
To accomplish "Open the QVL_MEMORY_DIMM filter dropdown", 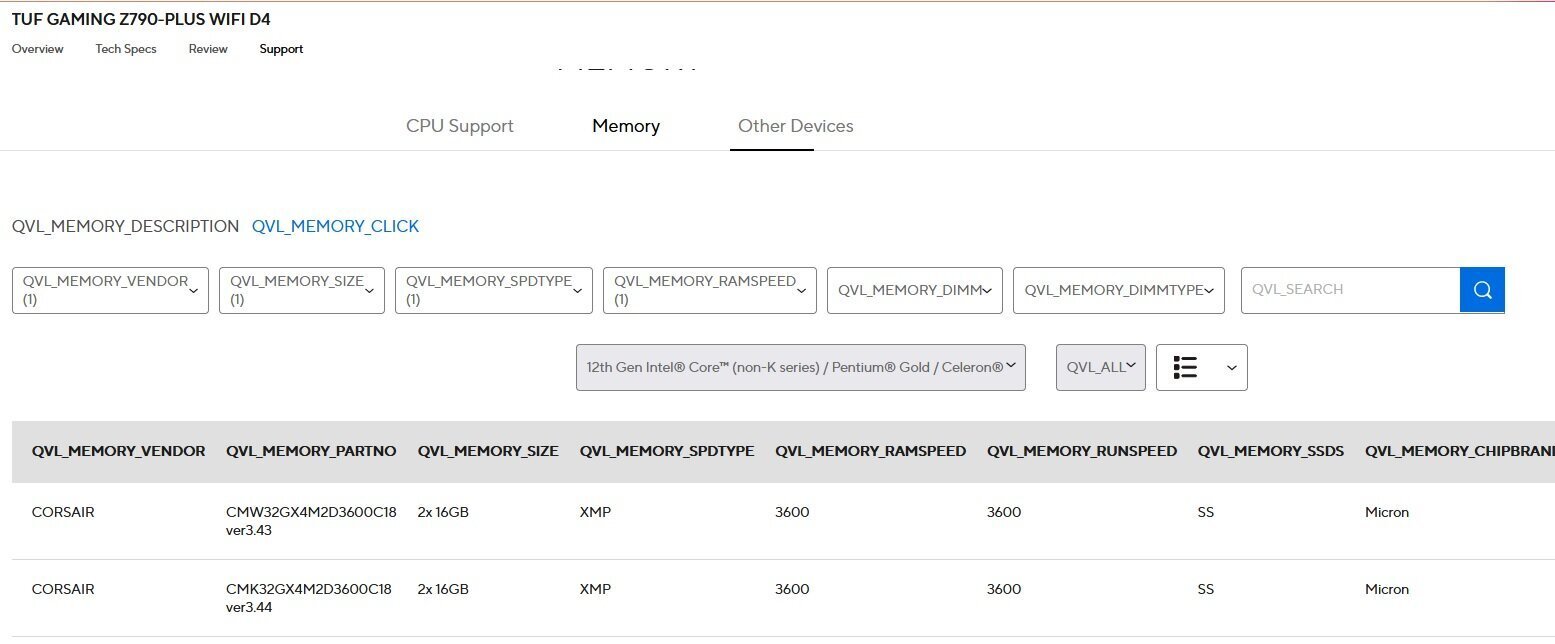I will (915, 290).
